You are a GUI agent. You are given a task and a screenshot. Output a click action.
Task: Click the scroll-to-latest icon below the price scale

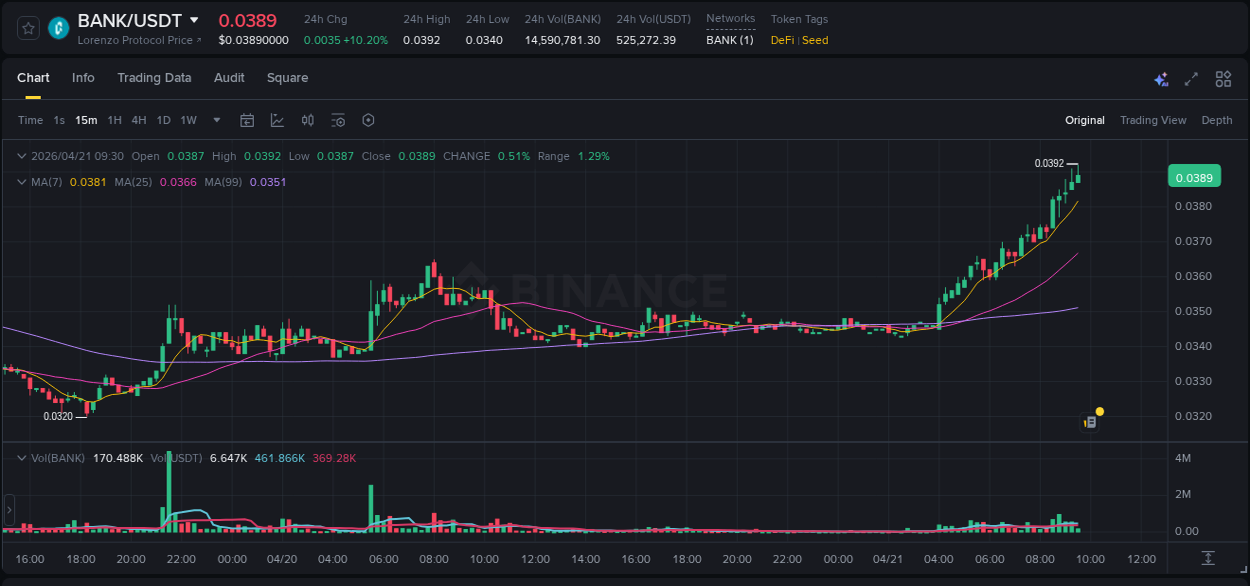[x=1209, y=560]
